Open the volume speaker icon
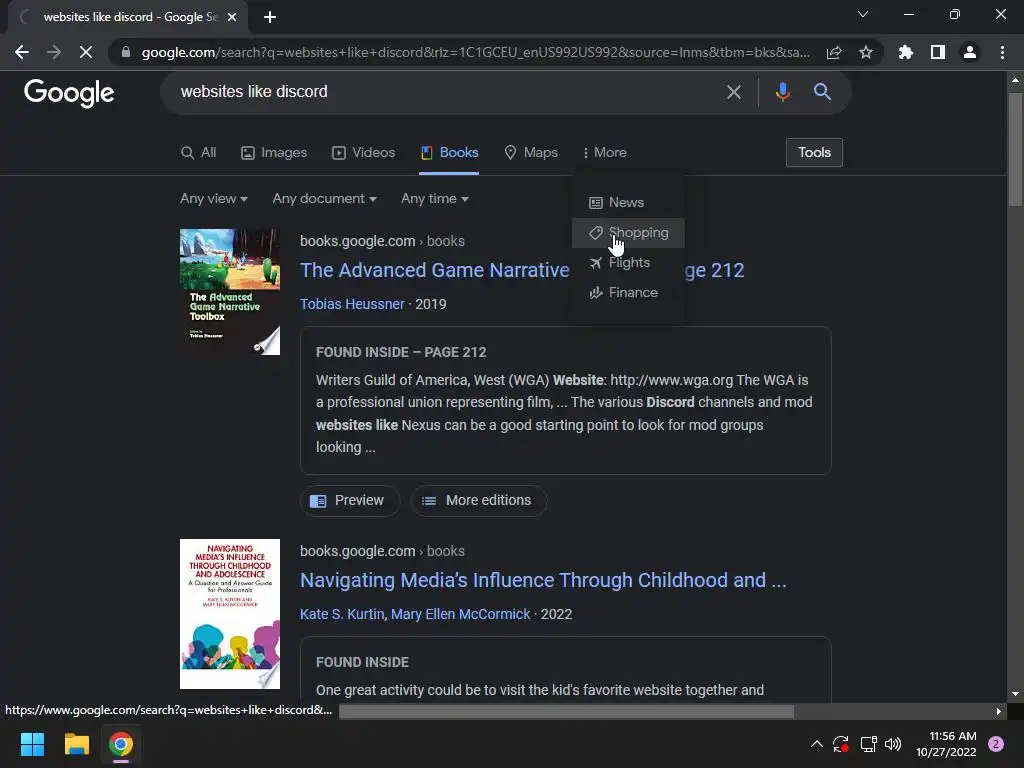This screenshot has width=1024, height=768. click(x=893, y=744)
